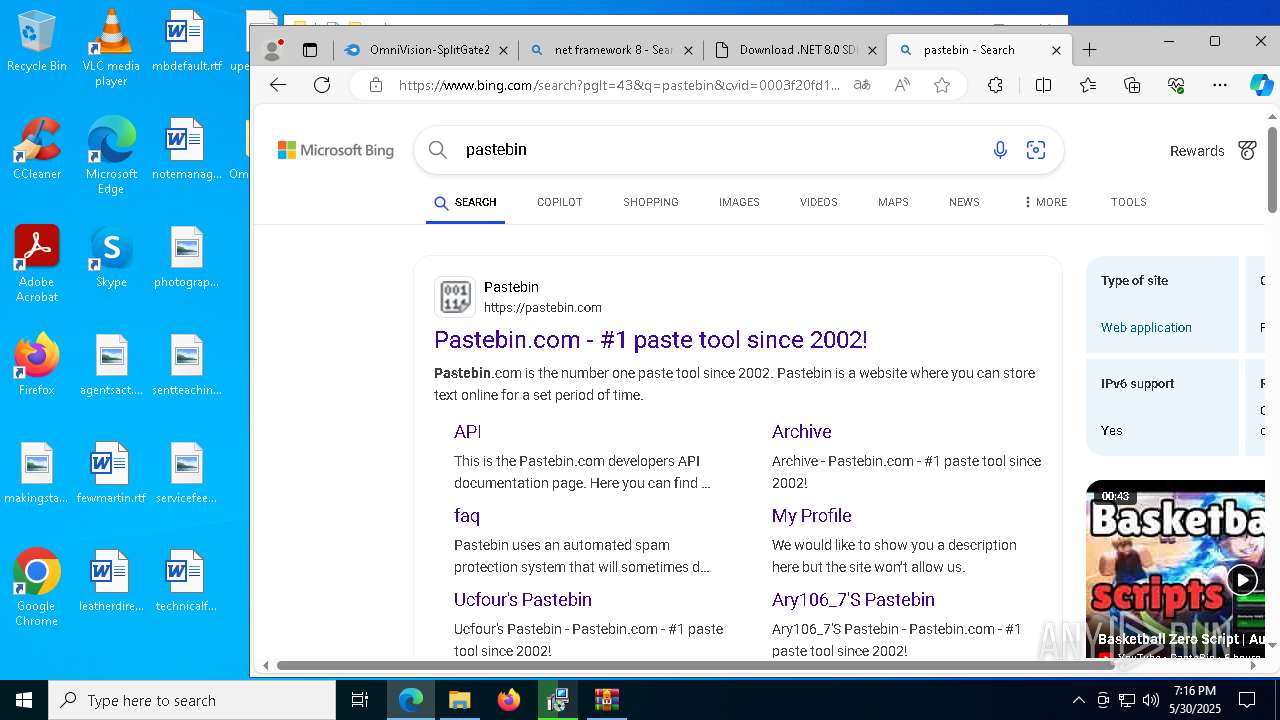The height and width of the screenshot is (720, 1280).
Task: Switch to the Download .NET 8.0 SDK tab
Action: pos(795,50)
